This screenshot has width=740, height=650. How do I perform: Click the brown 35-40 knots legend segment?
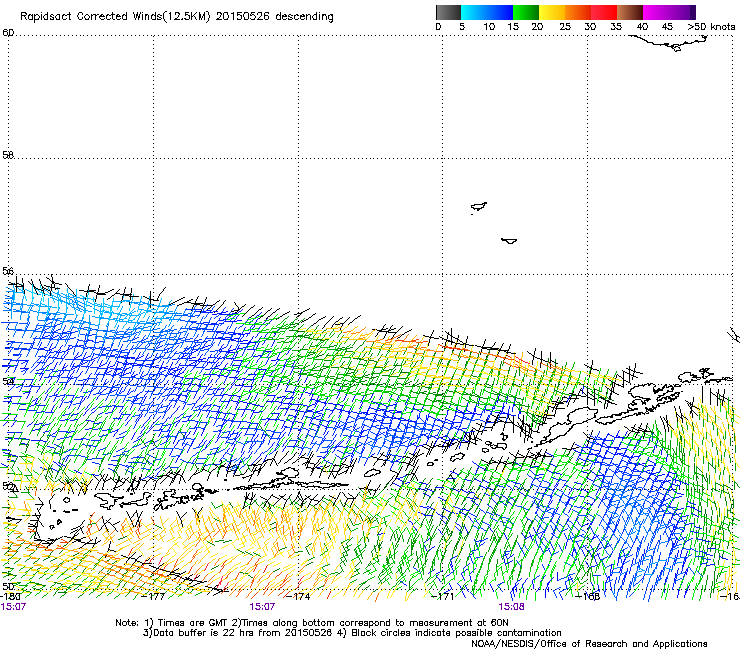(629, 12)
